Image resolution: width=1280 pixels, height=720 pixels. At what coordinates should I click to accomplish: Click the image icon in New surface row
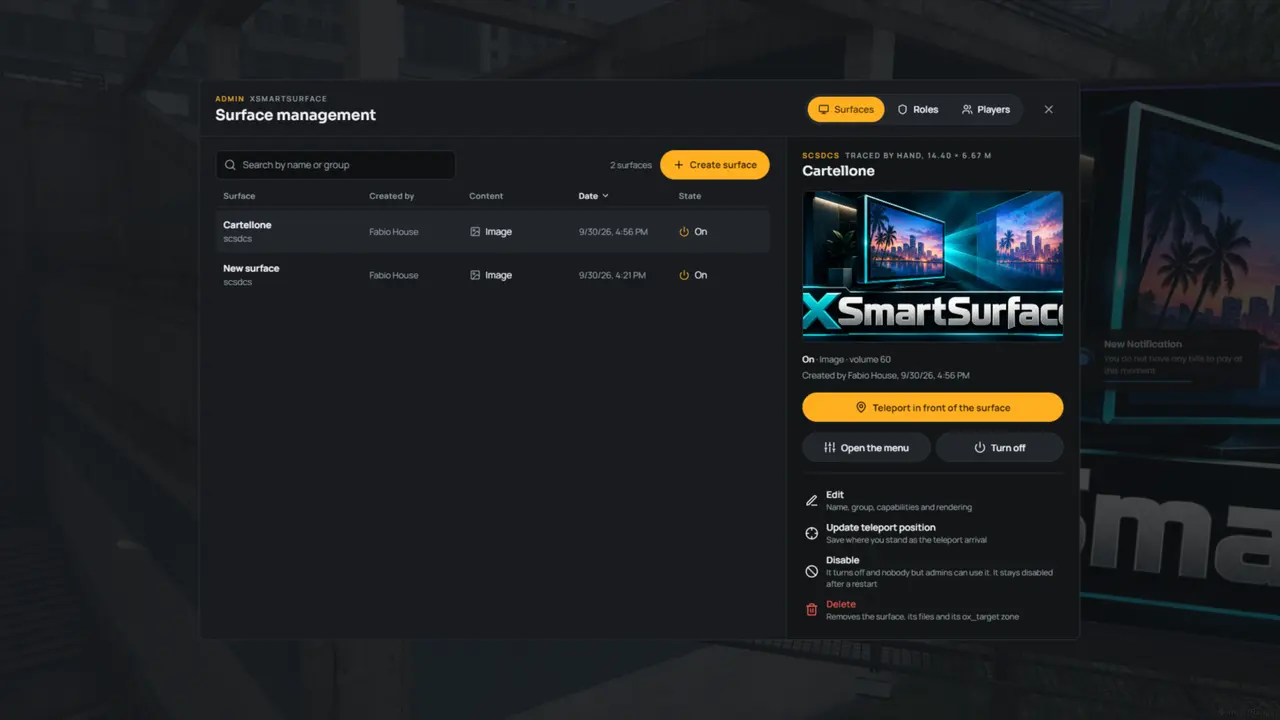475,275
